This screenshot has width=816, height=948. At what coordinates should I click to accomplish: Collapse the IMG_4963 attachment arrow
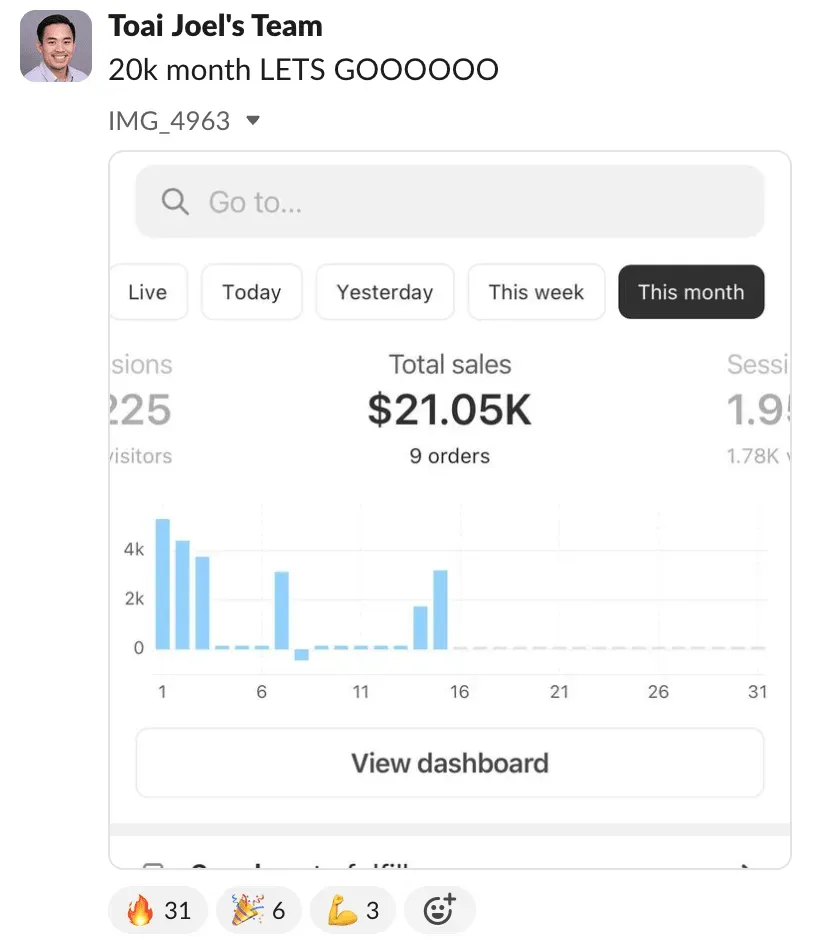pyautogui.click(x=253, y=120)
